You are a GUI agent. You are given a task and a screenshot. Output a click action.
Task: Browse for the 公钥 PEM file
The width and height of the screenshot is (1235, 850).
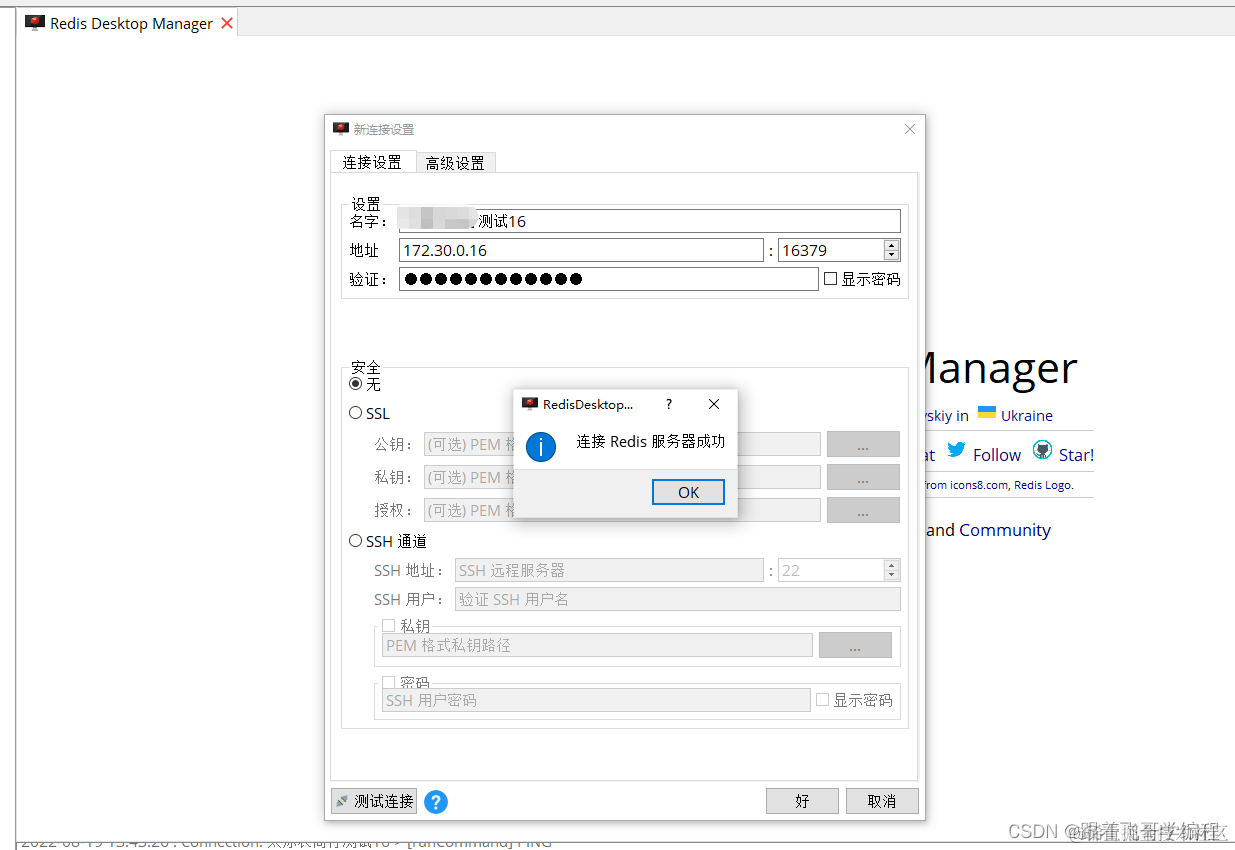coord(863,444)
